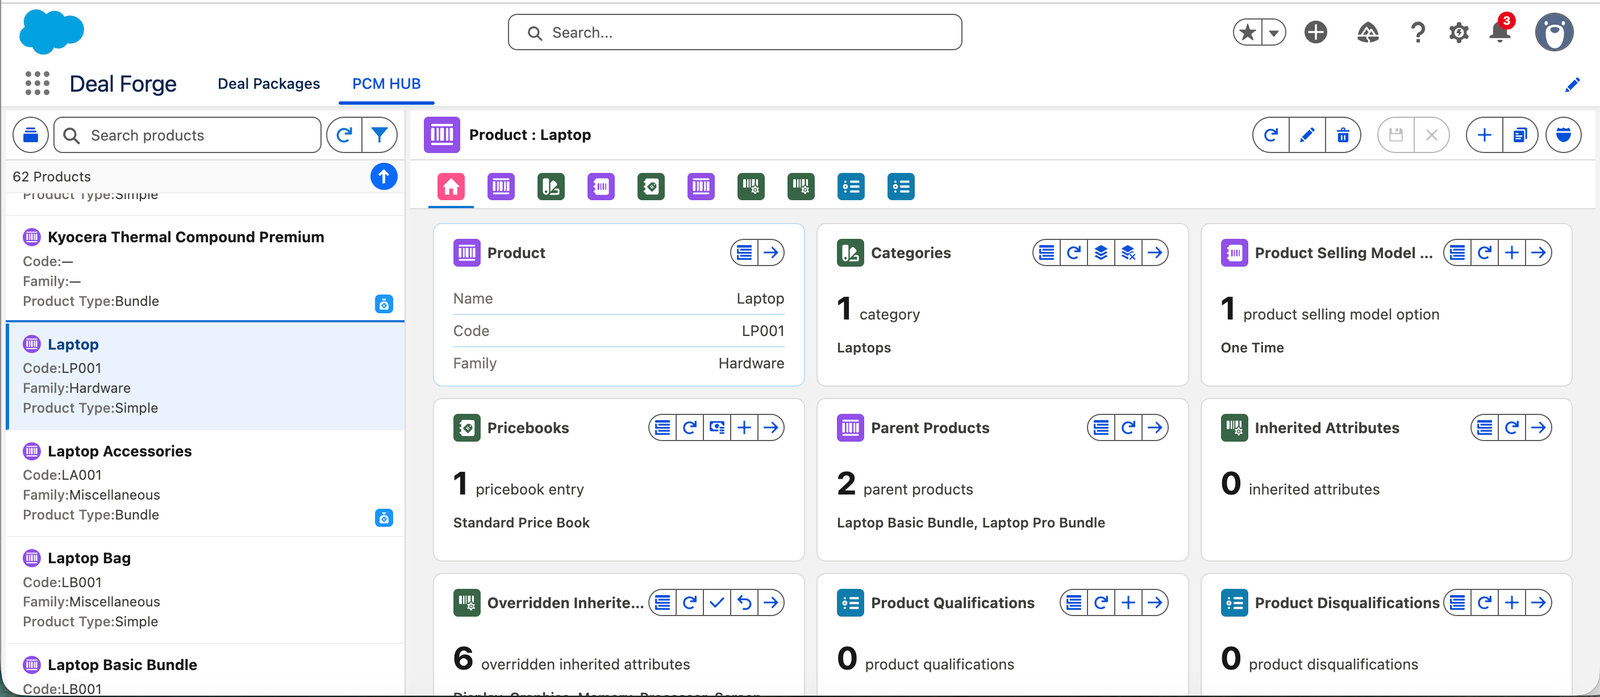Open list view on Pricebooks card
Screen dimensions: 1600x697
point(662,428)
